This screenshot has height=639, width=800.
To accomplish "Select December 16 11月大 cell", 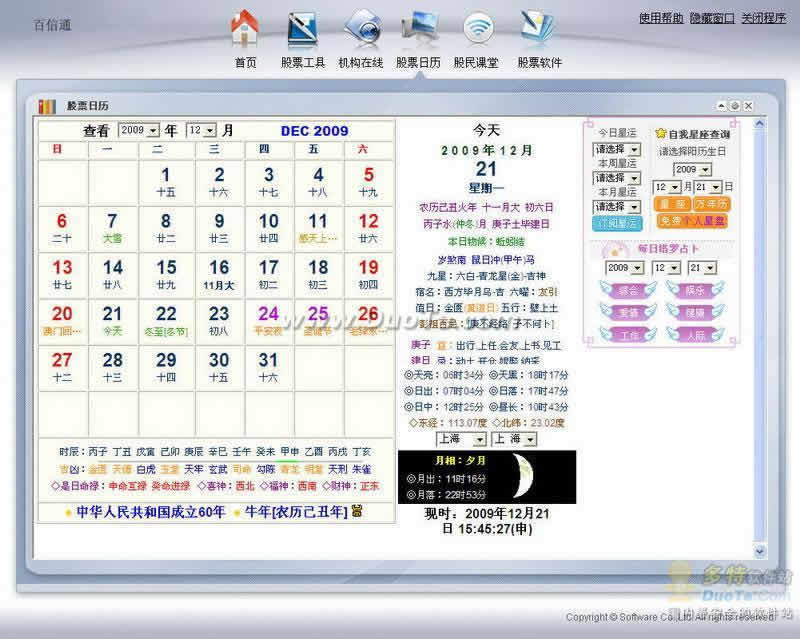I will click(x=219, y=275).
